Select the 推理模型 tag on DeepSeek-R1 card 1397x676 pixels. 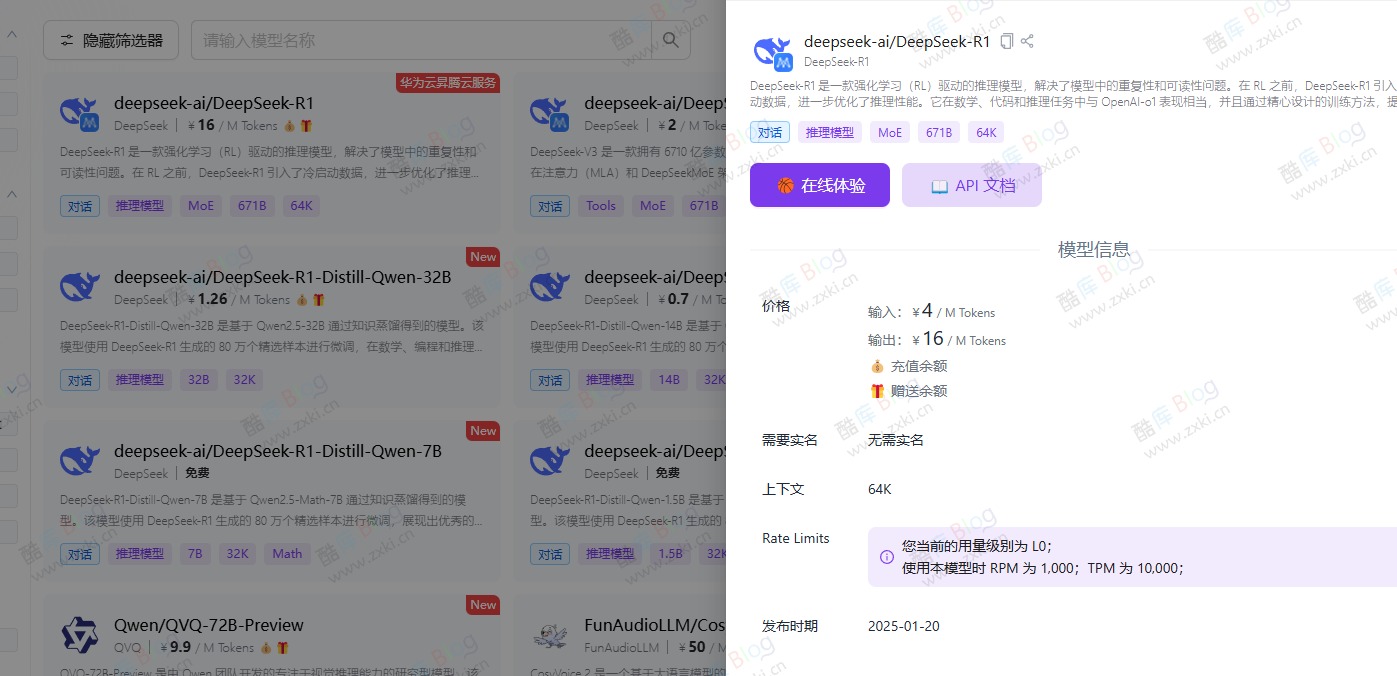click(139, 205)
